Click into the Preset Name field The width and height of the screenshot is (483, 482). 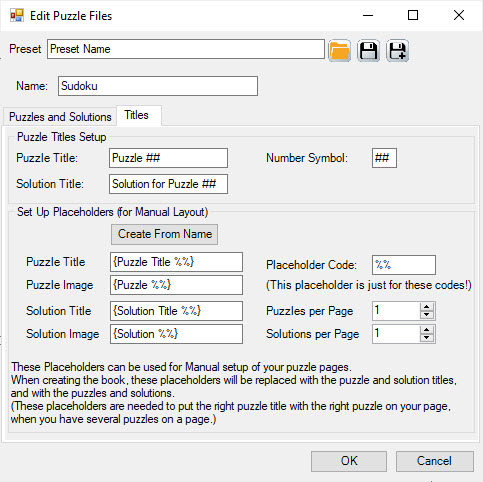tap(186, 49)
